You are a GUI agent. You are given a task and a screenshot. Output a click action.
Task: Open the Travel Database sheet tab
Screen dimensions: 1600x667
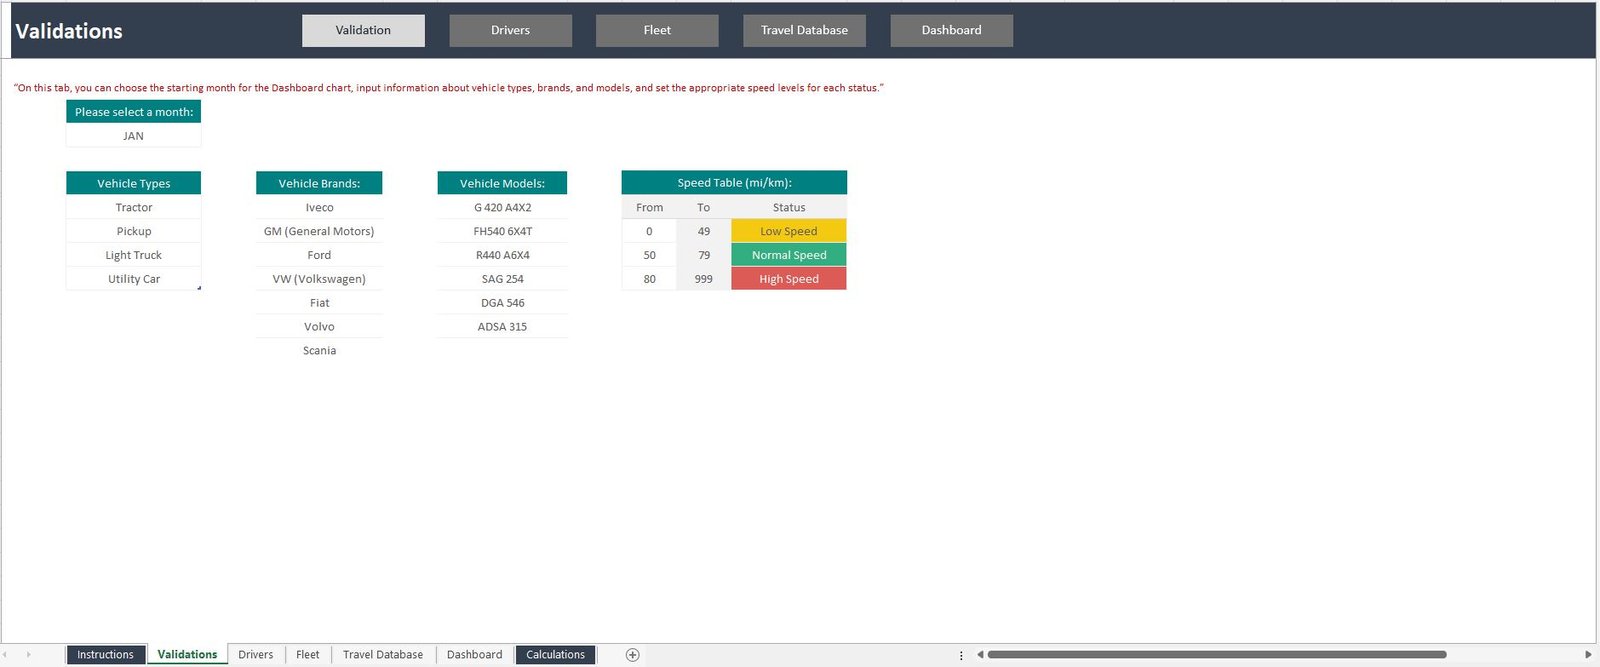382,655
